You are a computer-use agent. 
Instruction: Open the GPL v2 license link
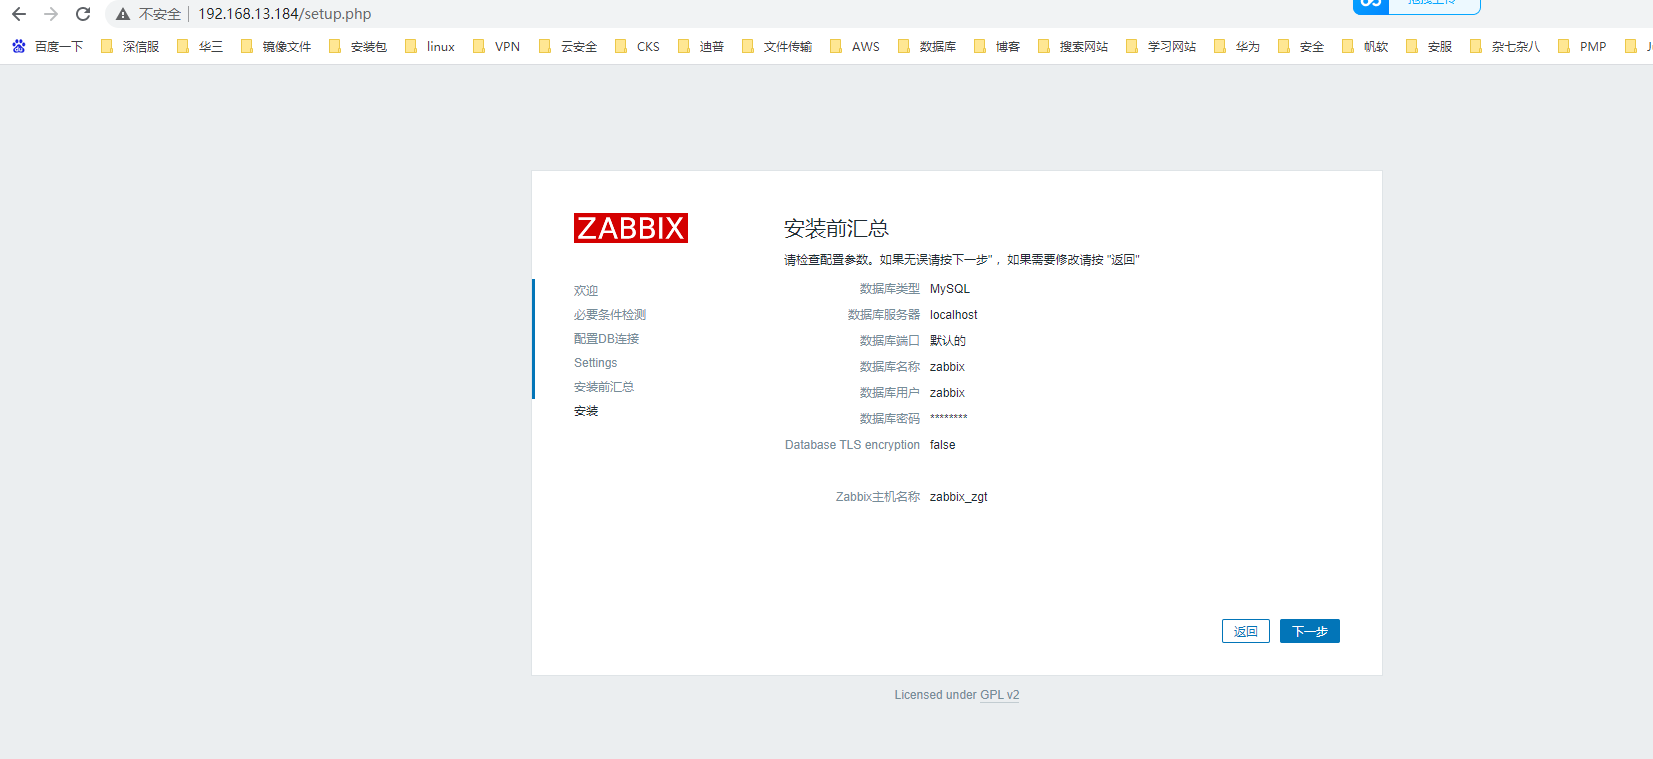(999, 695)
